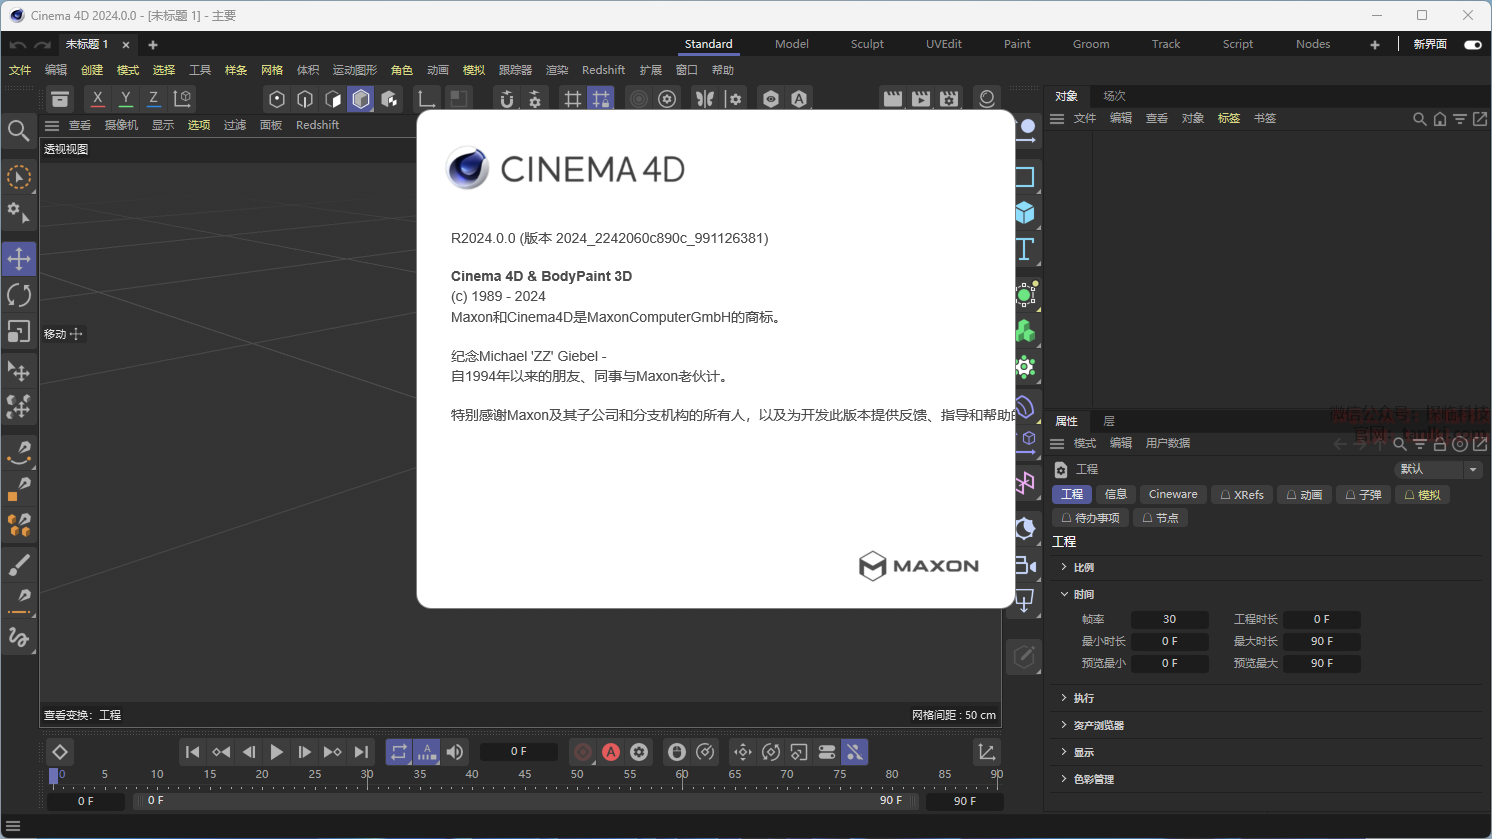Screen dimensions: 1492x839
Task: Select the Move tool in left toolbar
Action: point(19,259)
